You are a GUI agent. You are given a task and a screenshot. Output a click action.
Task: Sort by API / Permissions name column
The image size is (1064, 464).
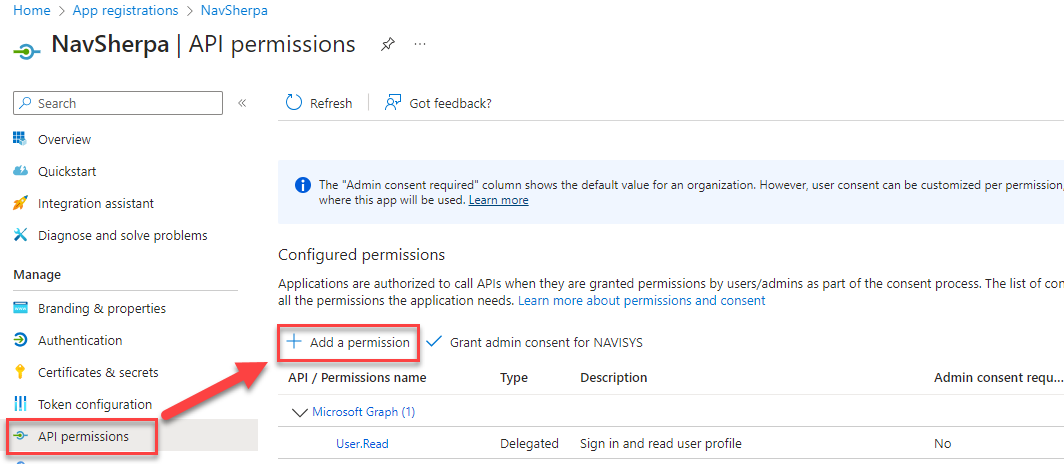357,378
